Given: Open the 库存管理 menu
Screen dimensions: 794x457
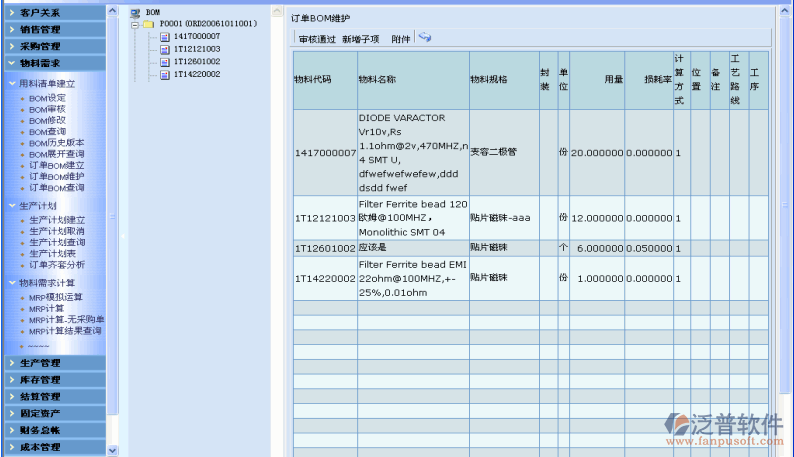Looking at the screenshot, I should (x=40, y=379).
